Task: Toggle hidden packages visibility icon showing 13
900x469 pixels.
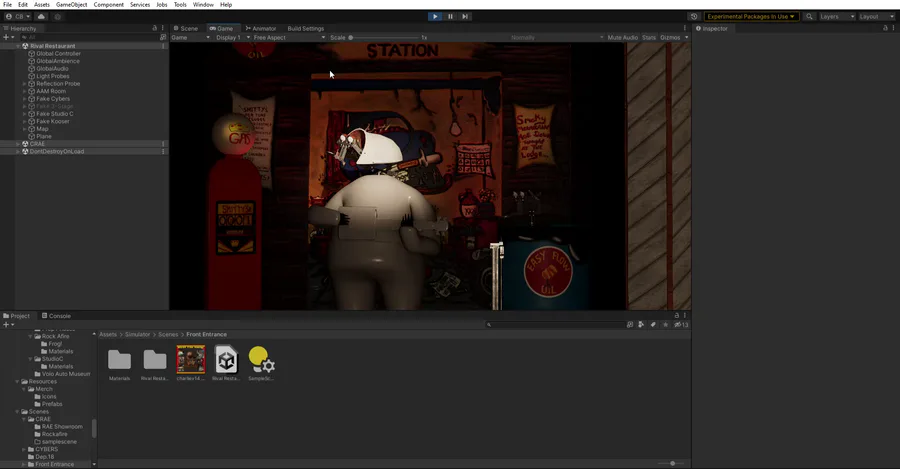Action: [x=681, y=325]
